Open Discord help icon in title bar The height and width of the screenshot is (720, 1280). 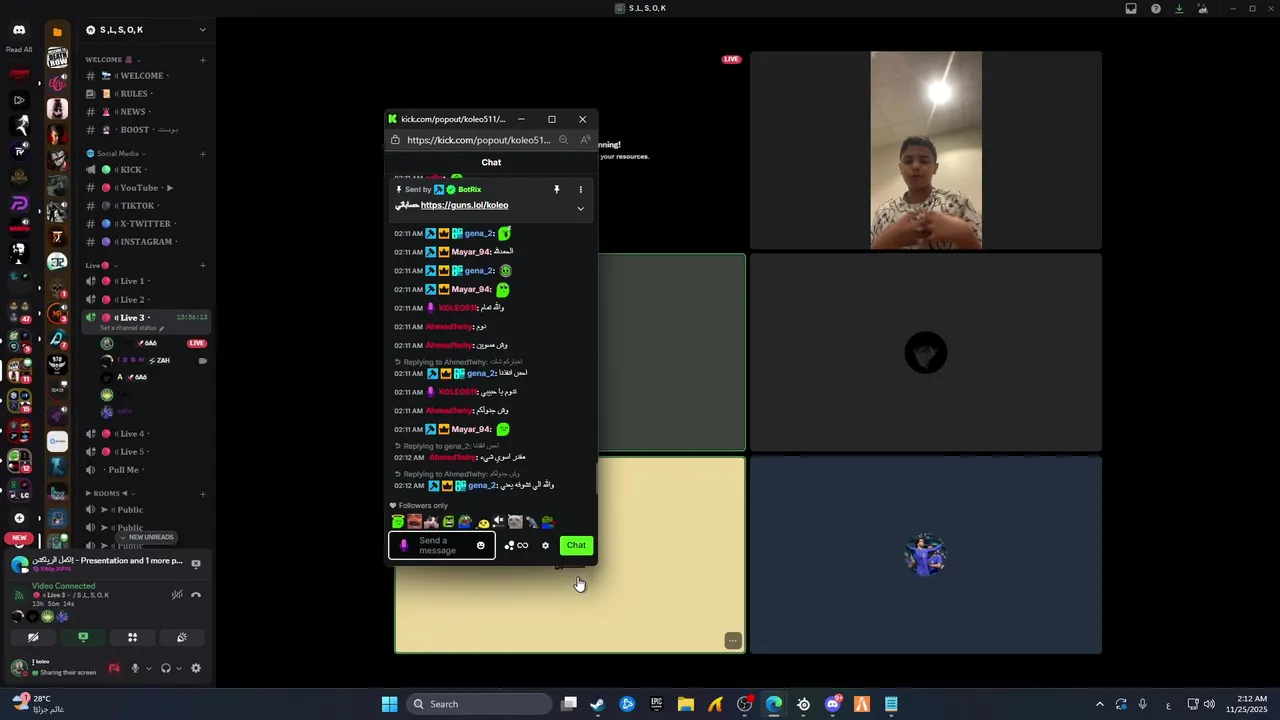[x=1156, y=8]
